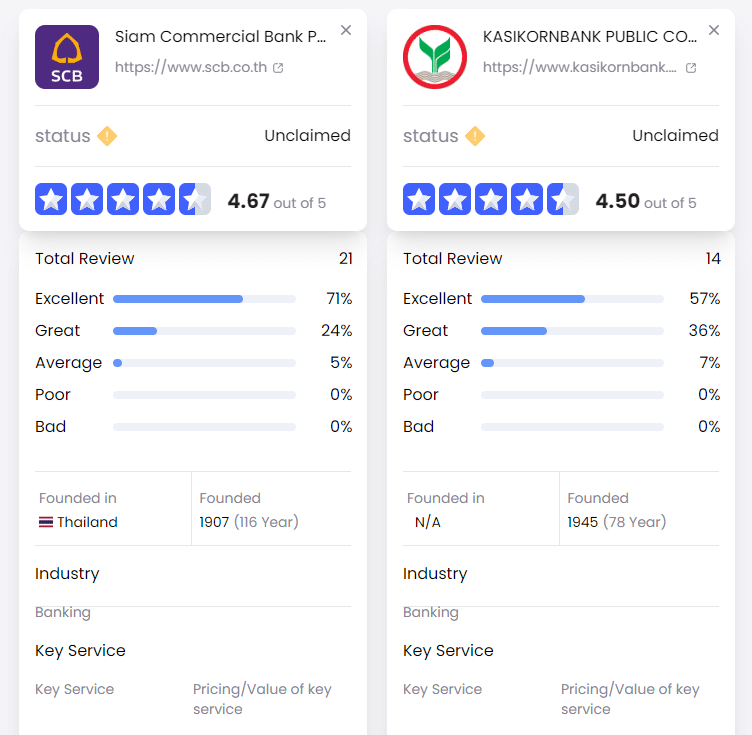Click the SCB purple logo
The image size is (752, 735).
click(x=67, y=57)
